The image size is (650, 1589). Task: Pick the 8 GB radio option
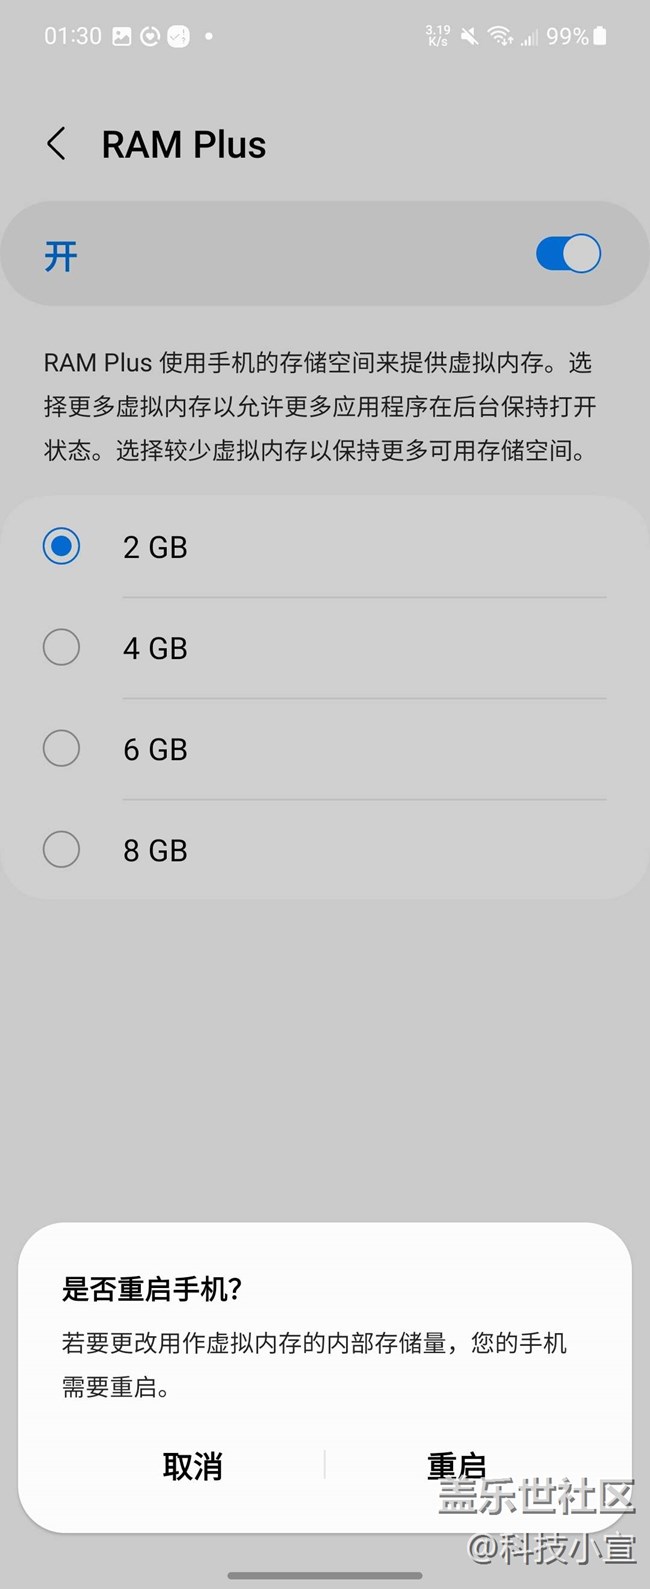click(x=62, y=850)
